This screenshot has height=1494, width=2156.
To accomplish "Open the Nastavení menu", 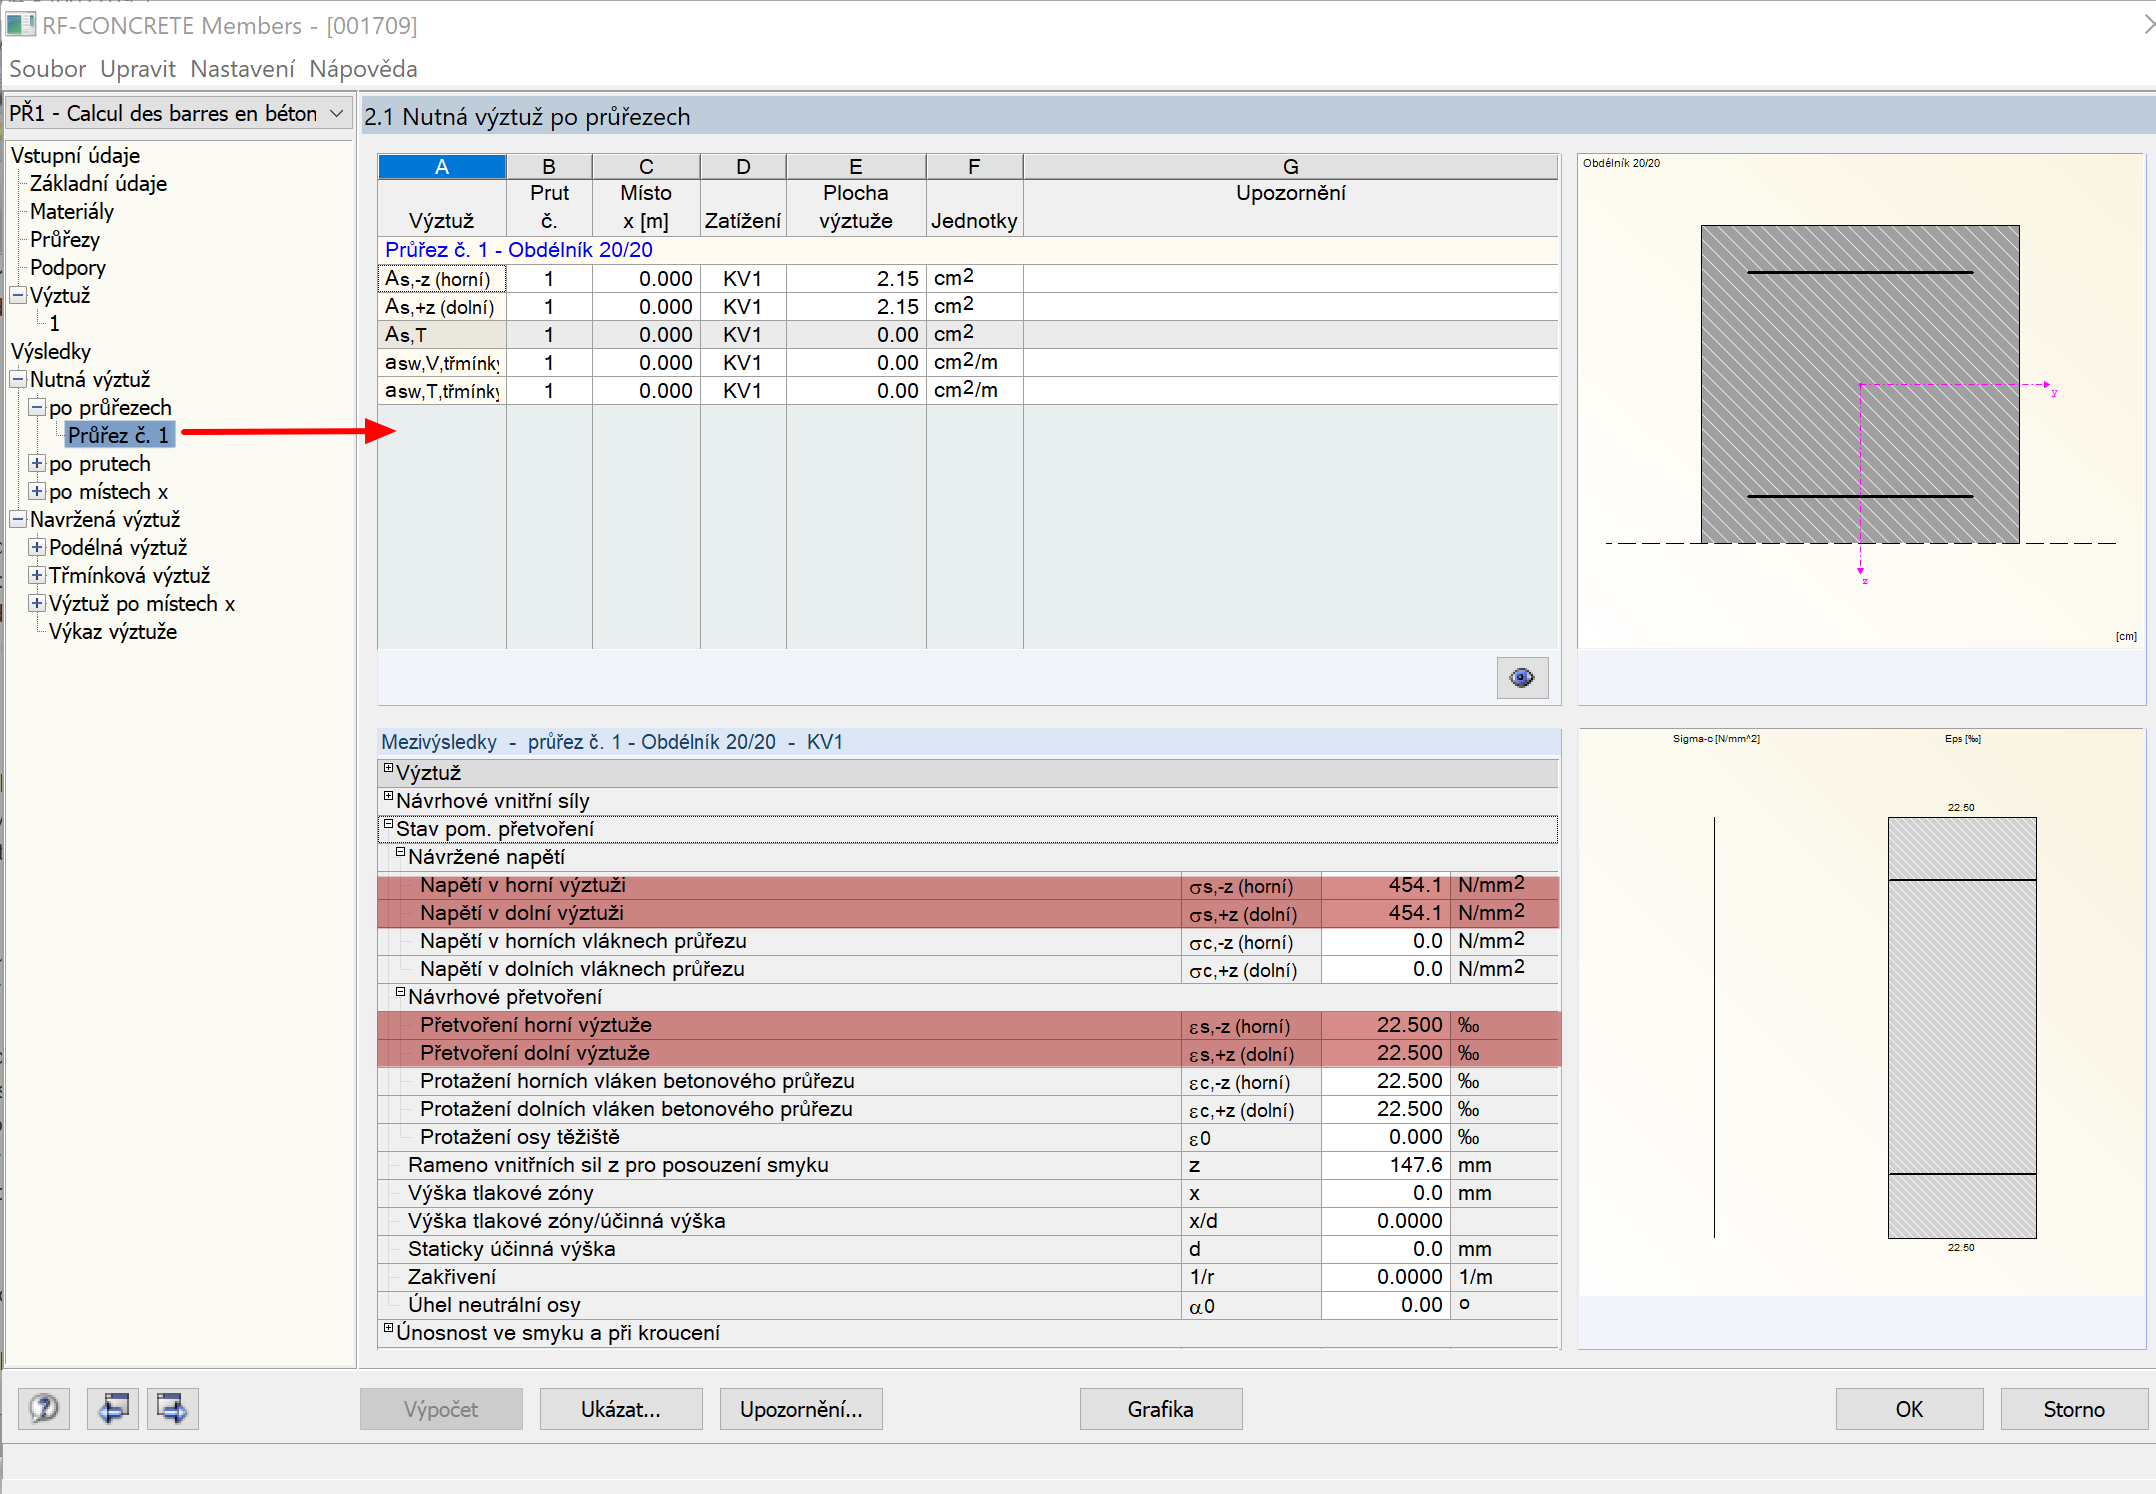I will 242,69.
